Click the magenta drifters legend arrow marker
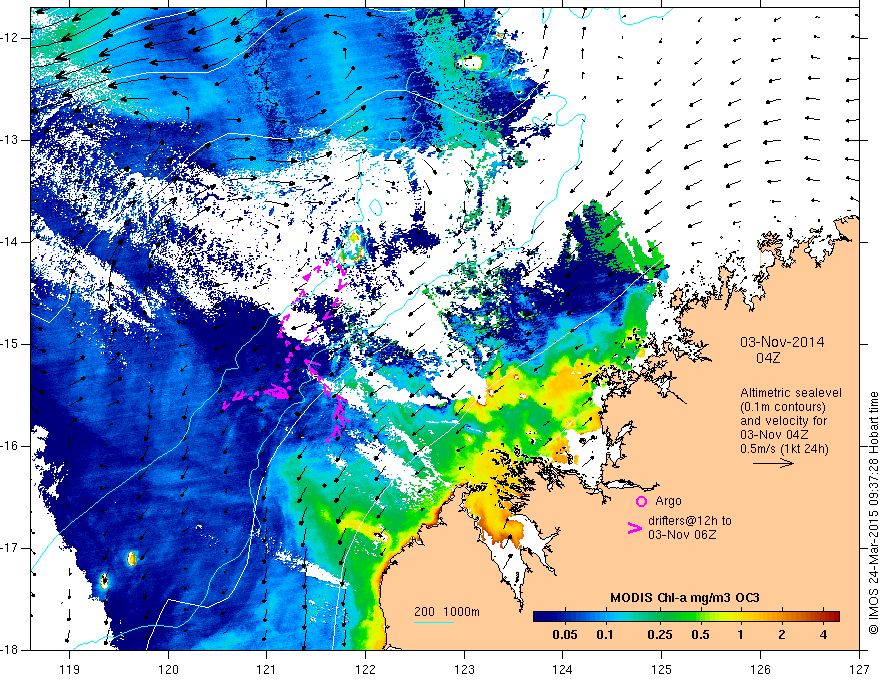Image resolution: width=880 pixels, height=680 pixels. [x=634, y=528]
